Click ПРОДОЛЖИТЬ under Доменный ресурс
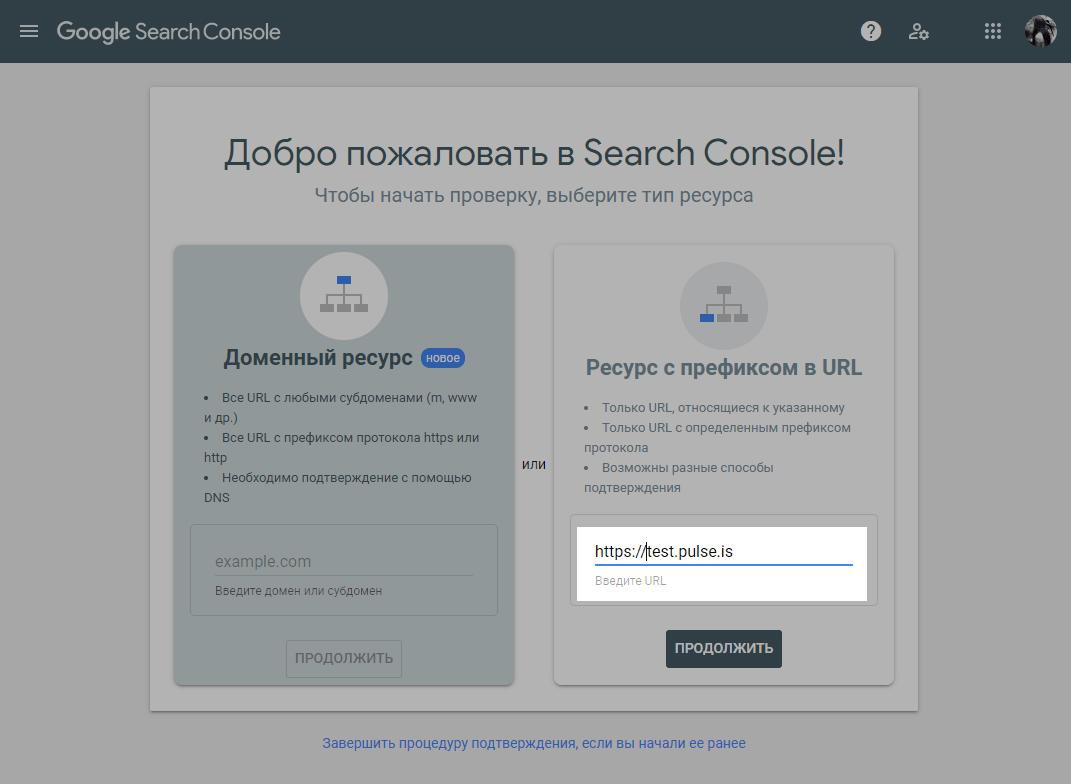This screenshot has width=1071, height=784. click(344, 658)
